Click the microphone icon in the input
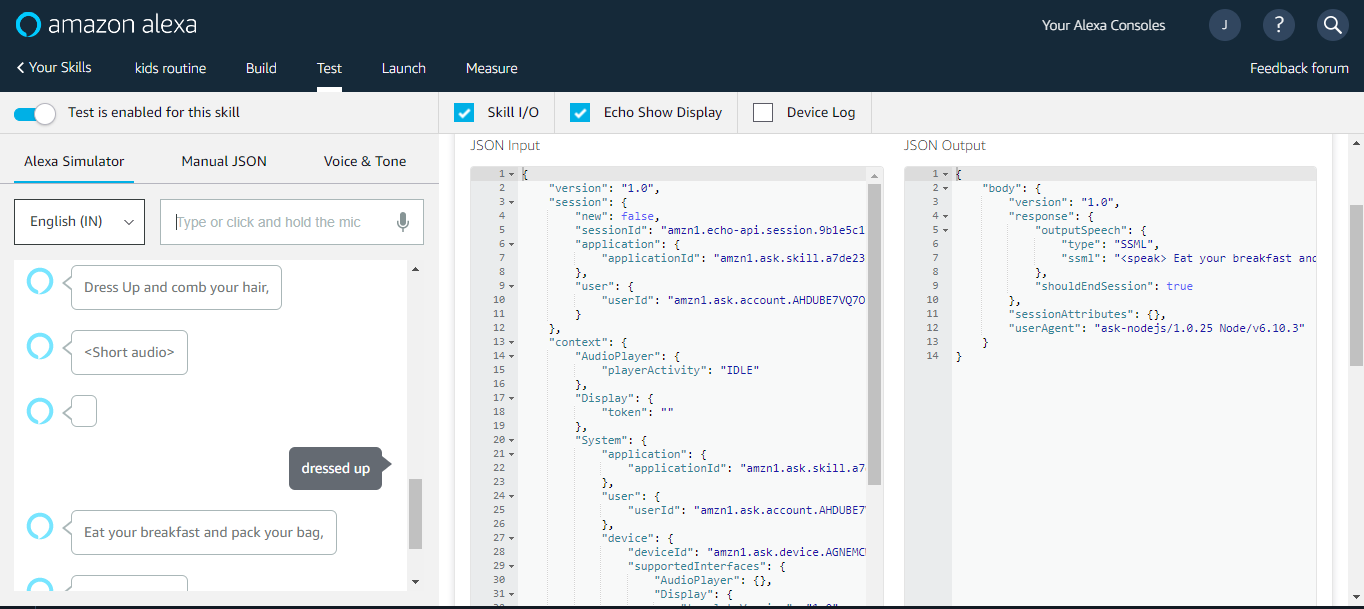The image size is (1364, 609). tap(403, 222)
